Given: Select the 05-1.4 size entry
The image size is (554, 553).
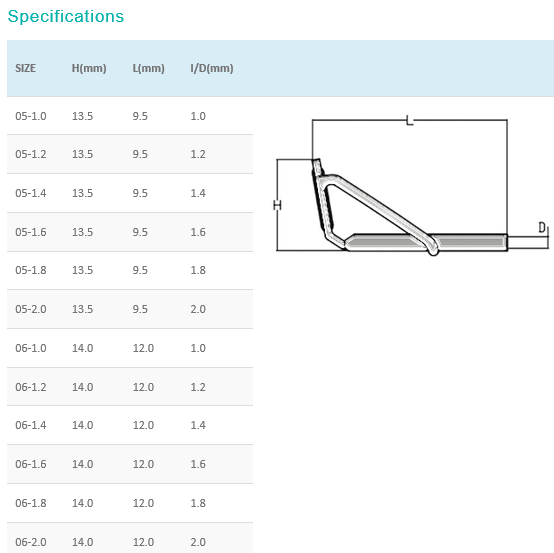Looking at the screenshot, I should [x=31, y=193].
